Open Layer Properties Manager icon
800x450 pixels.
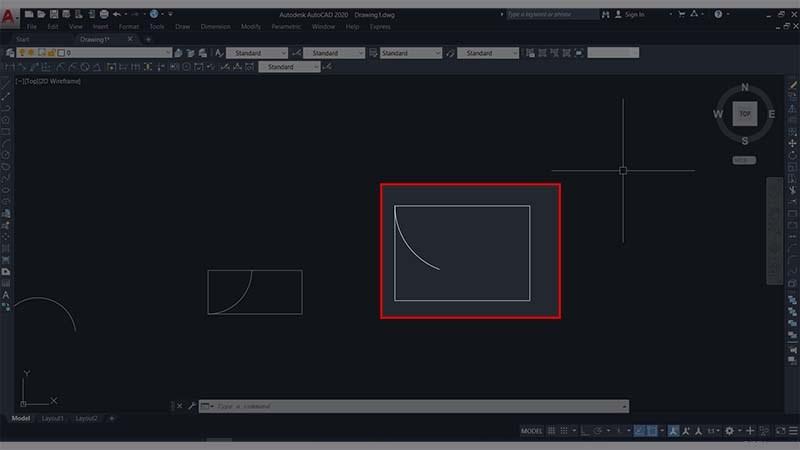point(10,53)
